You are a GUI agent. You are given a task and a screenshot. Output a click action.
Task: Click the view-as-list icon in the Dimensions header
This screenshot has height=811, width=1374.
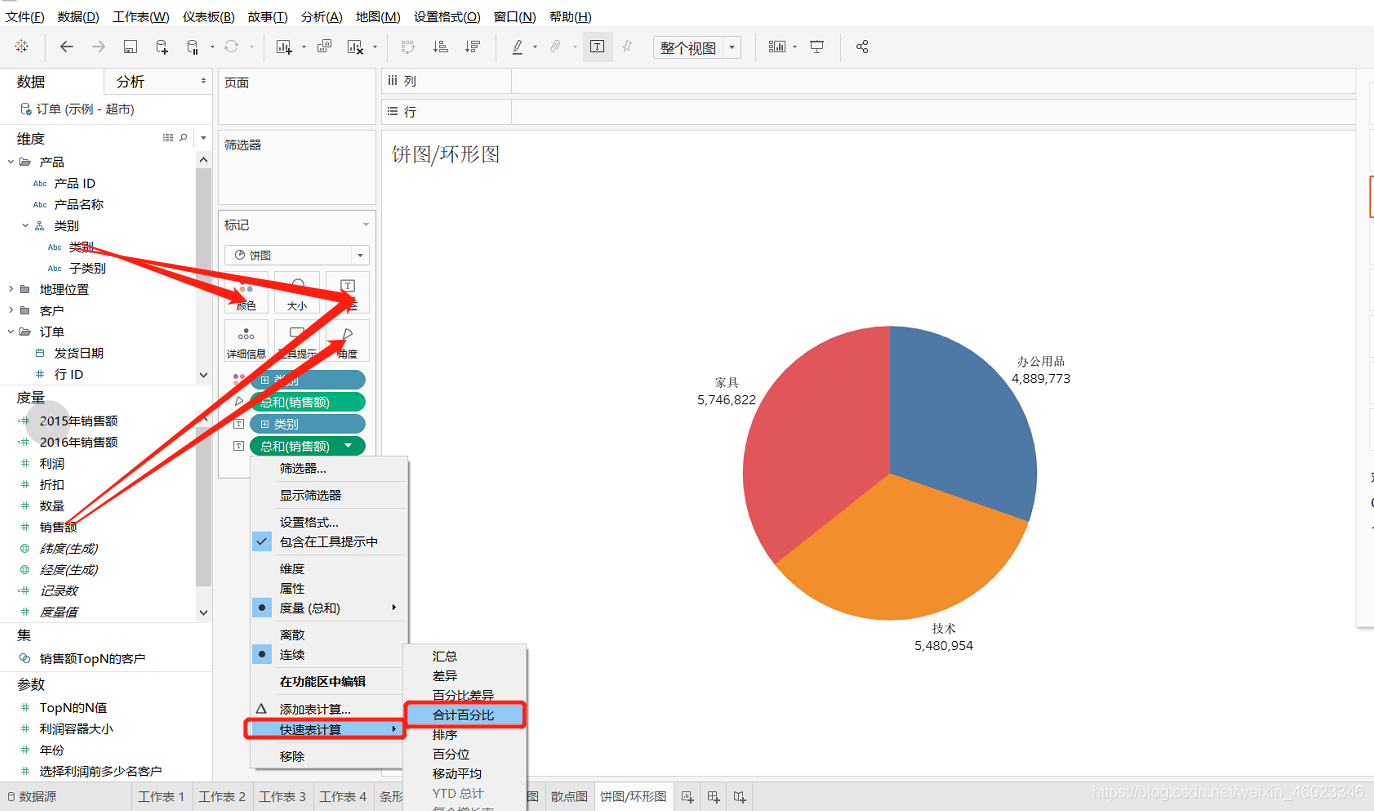[168, 138]
